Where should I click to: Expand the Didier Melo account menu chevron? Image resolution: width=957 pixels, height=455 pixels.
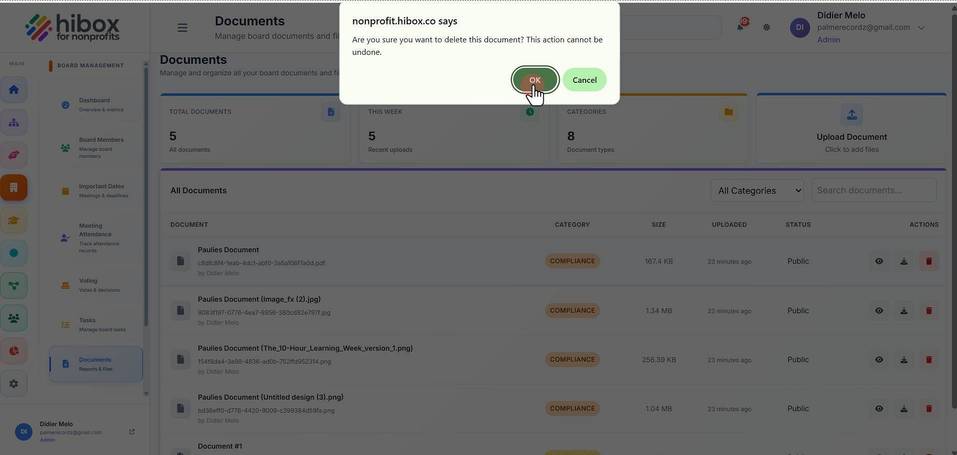pos(921,27)
